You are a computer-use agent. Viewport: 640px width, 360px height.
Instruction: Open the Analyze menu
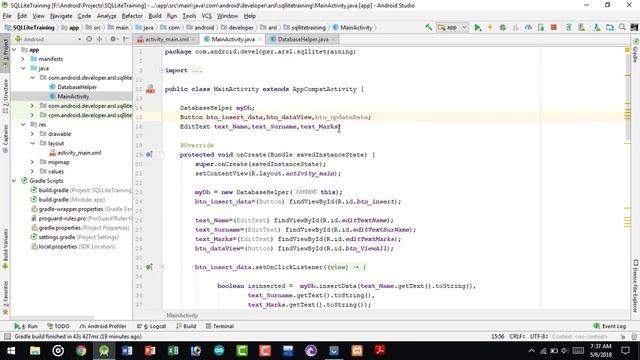(x=107, y=16)
